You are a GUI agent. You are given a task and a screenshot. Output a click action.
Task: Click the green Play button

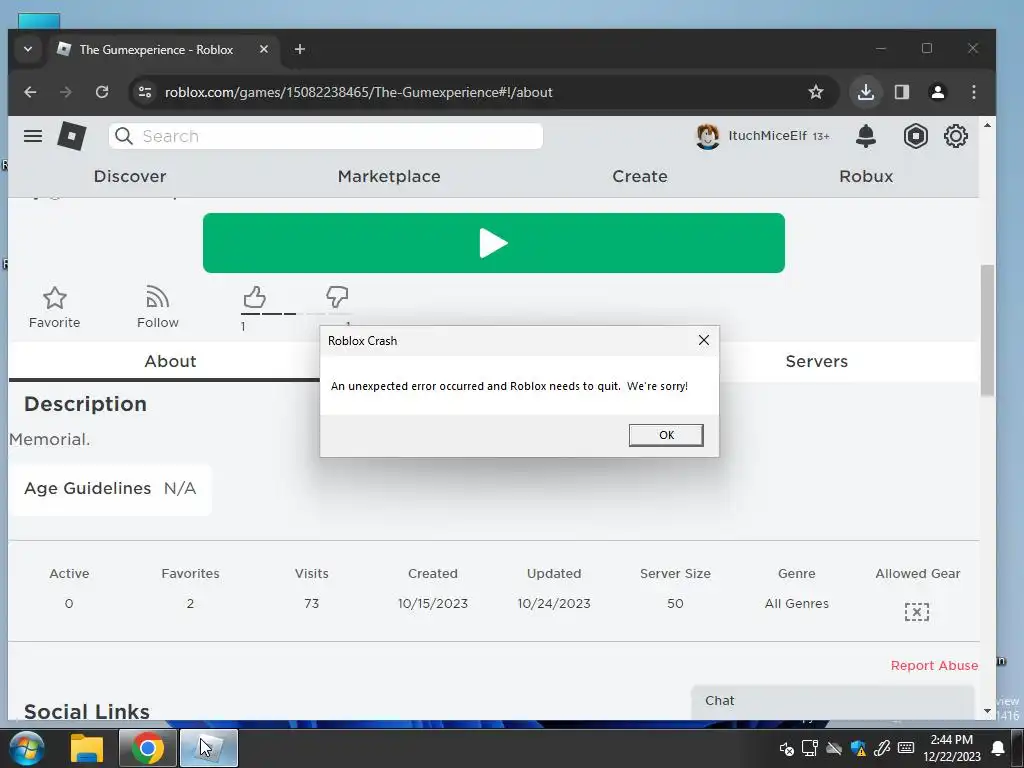pos(494,243)
